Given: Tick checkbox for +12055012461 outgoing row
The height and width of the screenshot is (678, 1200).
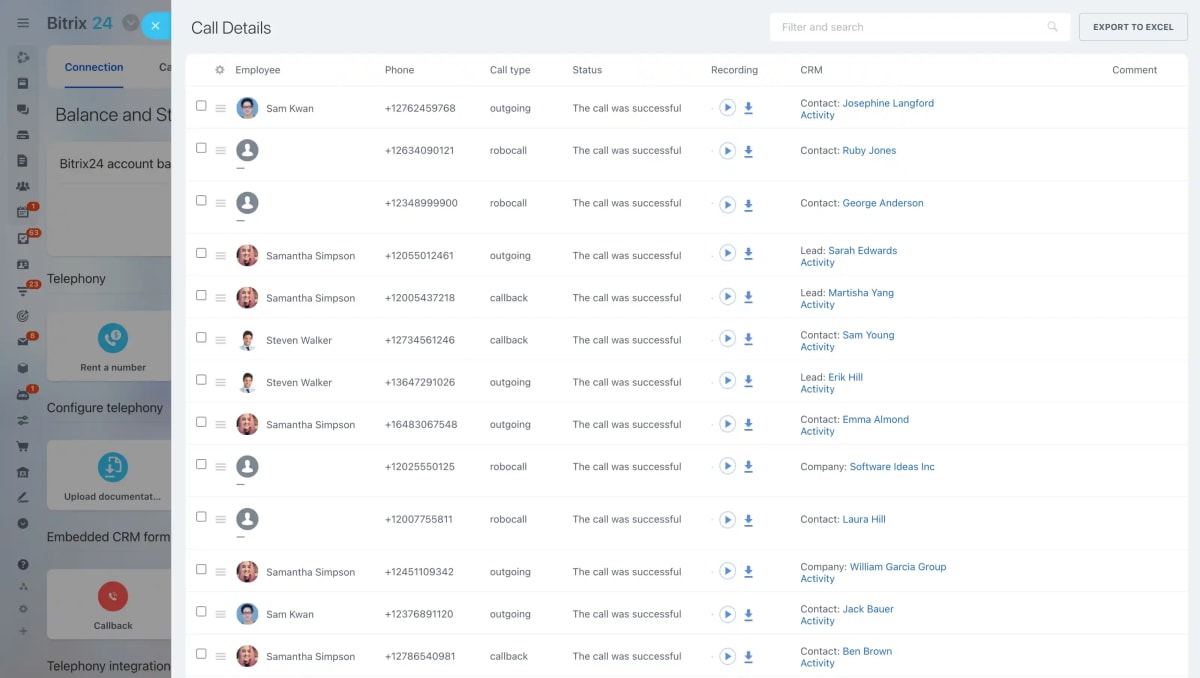Looking at the screenshot, I should click(x=201, y=253).
